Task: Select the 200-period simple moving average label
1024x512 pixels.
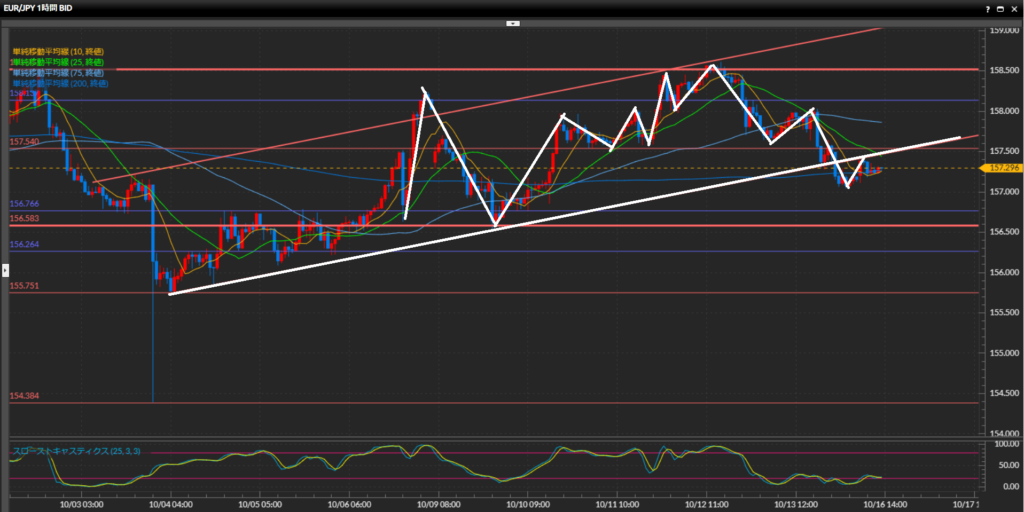Action: [59, 84]
